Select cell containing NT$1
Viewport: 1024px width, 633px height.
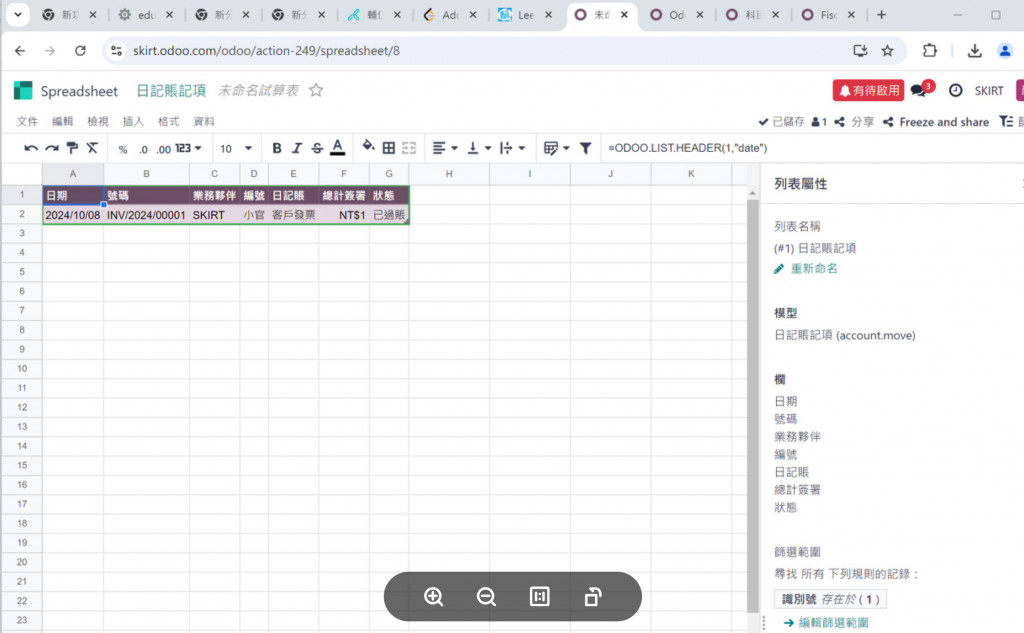pos(344,215)
